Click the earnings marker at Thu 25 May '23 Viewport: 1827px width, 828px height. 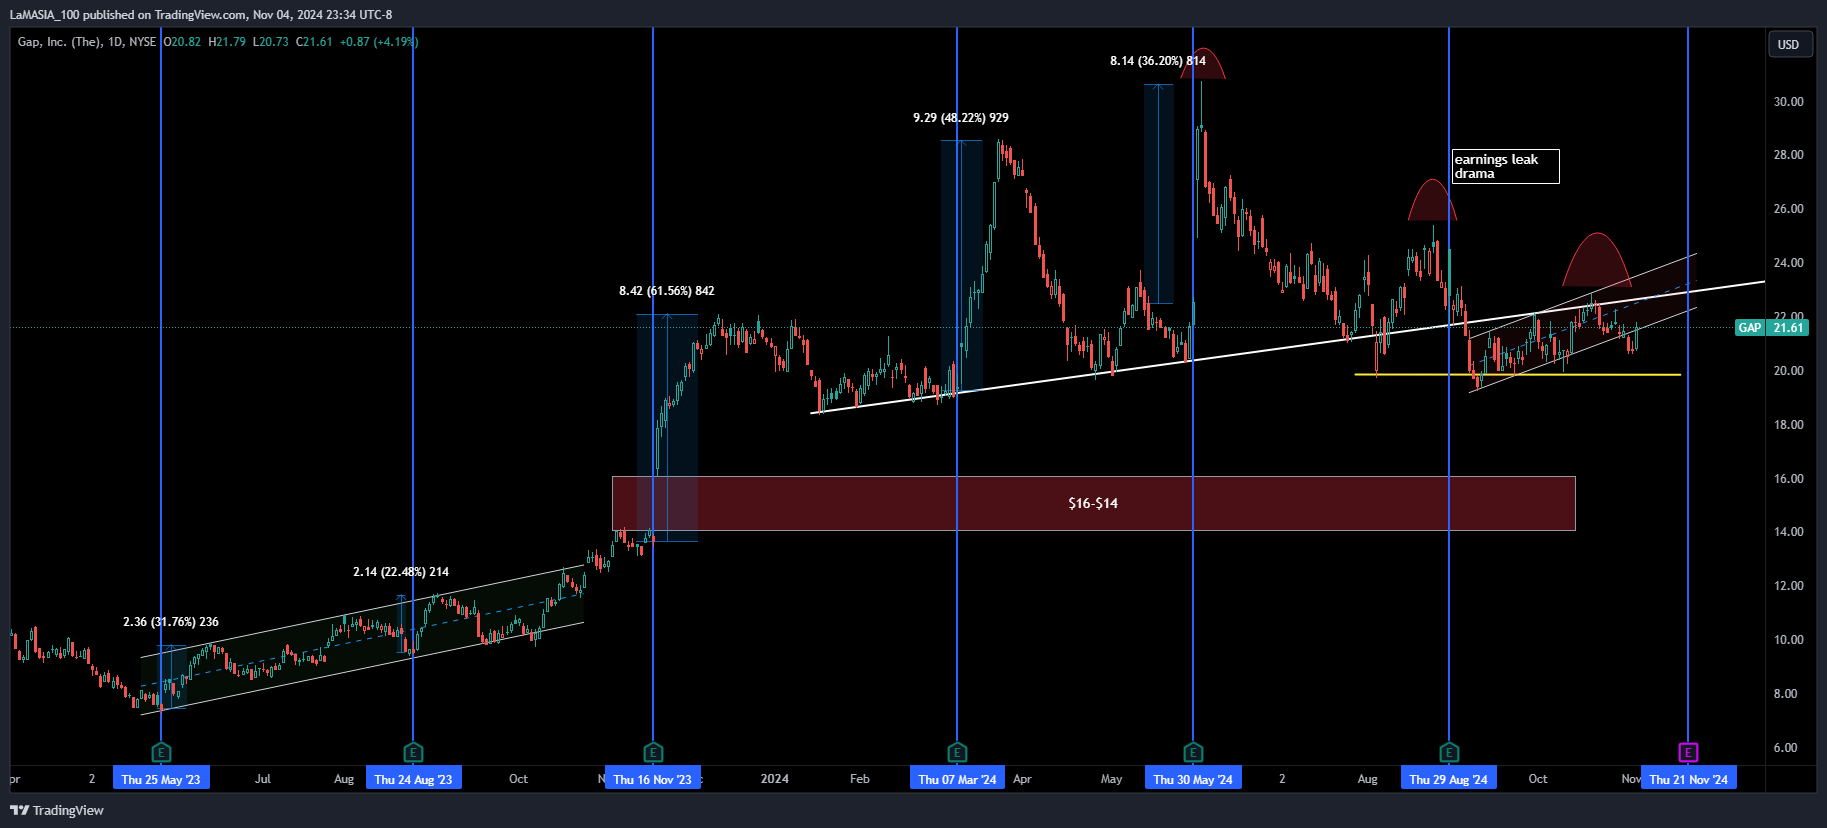tap(161, 752)
